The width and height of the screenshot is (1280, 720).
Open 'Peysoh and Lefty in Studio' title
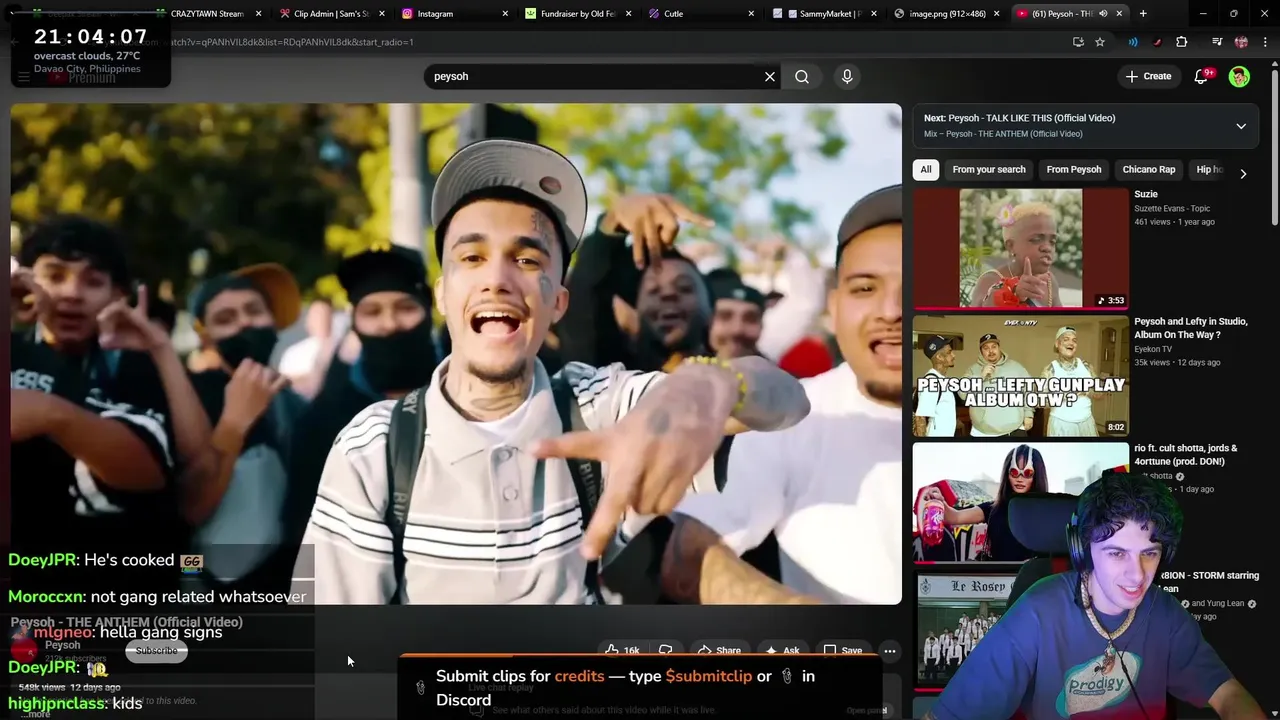pos(1190,328)
